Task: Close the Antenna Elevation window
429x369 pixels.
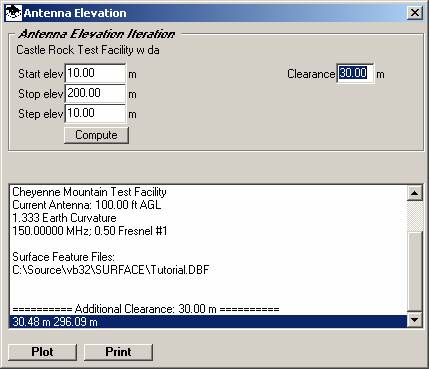Action: (415, 13)
